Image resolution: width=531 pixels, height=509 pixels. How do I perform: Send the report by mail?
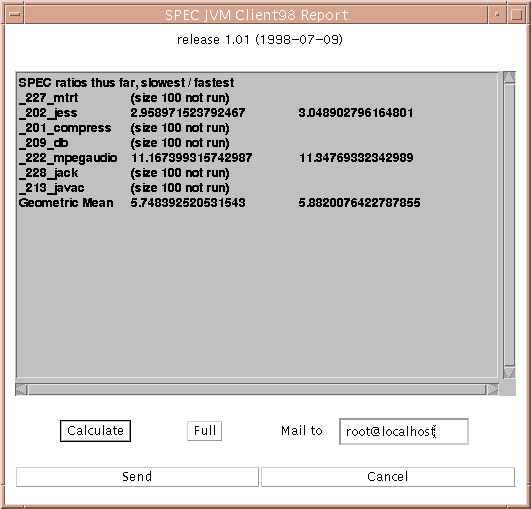[137, 477]
